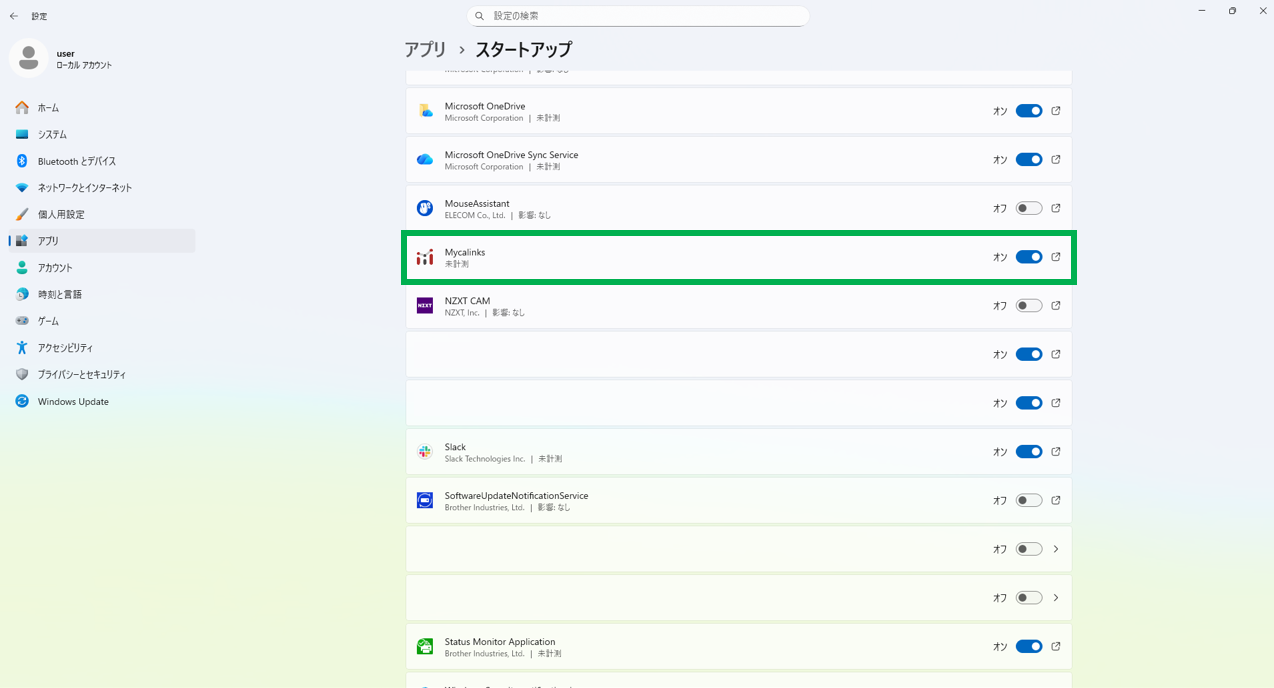Enable the NZXT CAM startup toggle
Image resolution: width=1274 pixels, height=688 pixels.
coord(1028,306)
